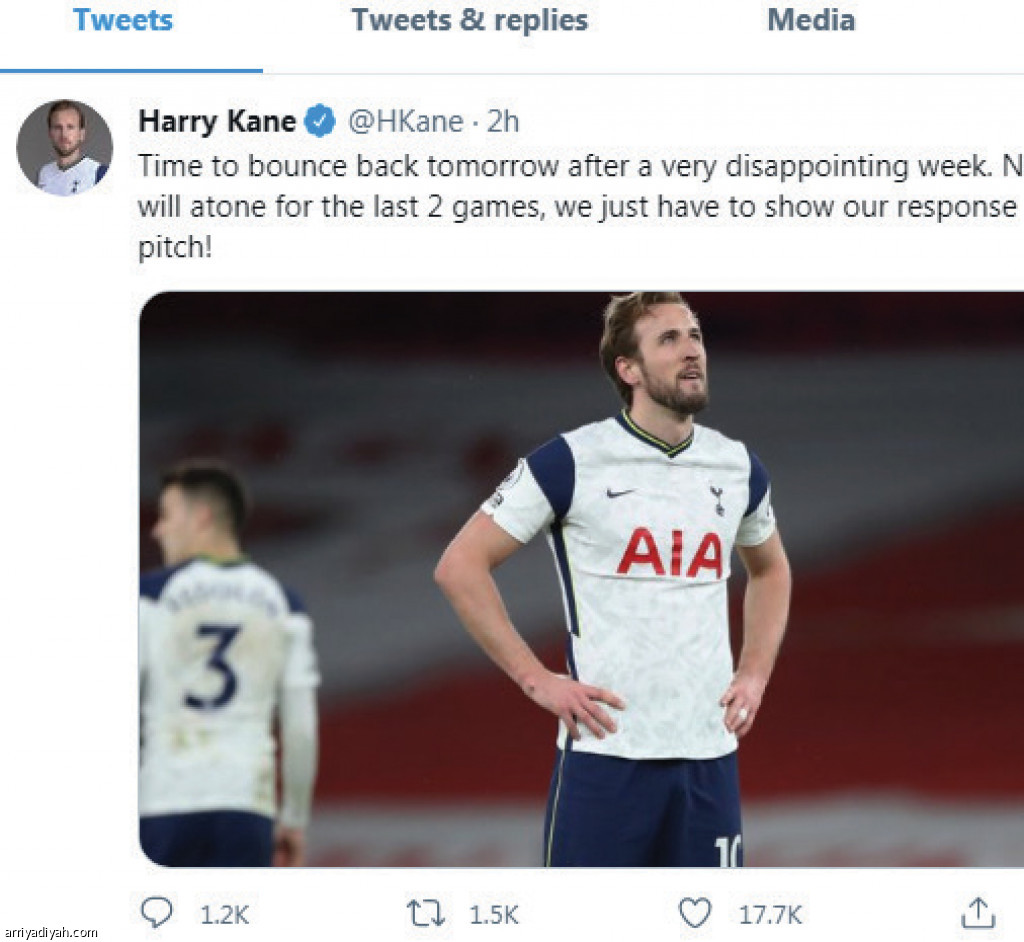Like the tweet with the heart icon
Image resolution: width=1024 pixels, height=942 pixels.
point(695,912)
